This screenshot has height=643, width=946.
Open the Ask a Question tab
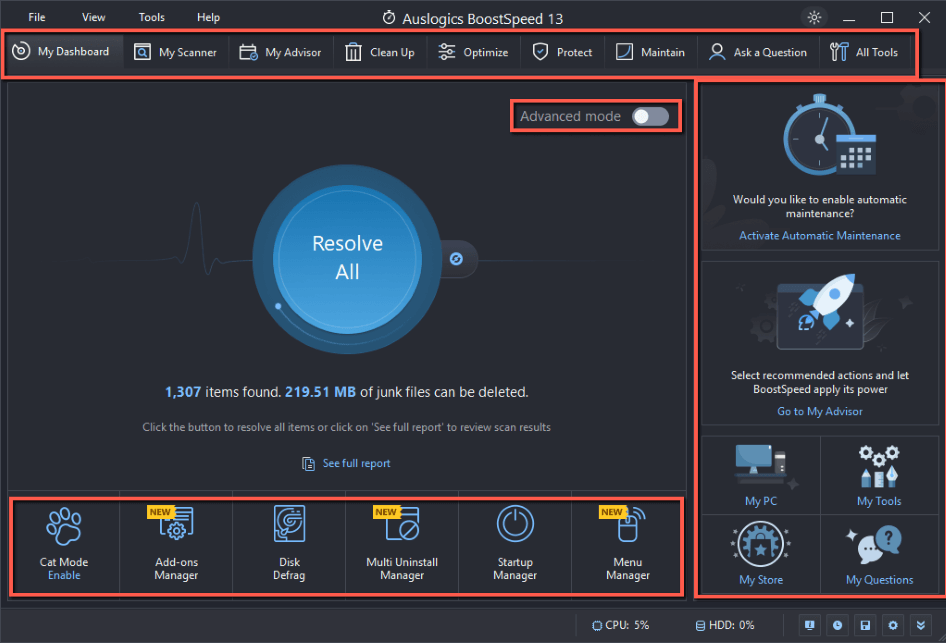(759, 52)
